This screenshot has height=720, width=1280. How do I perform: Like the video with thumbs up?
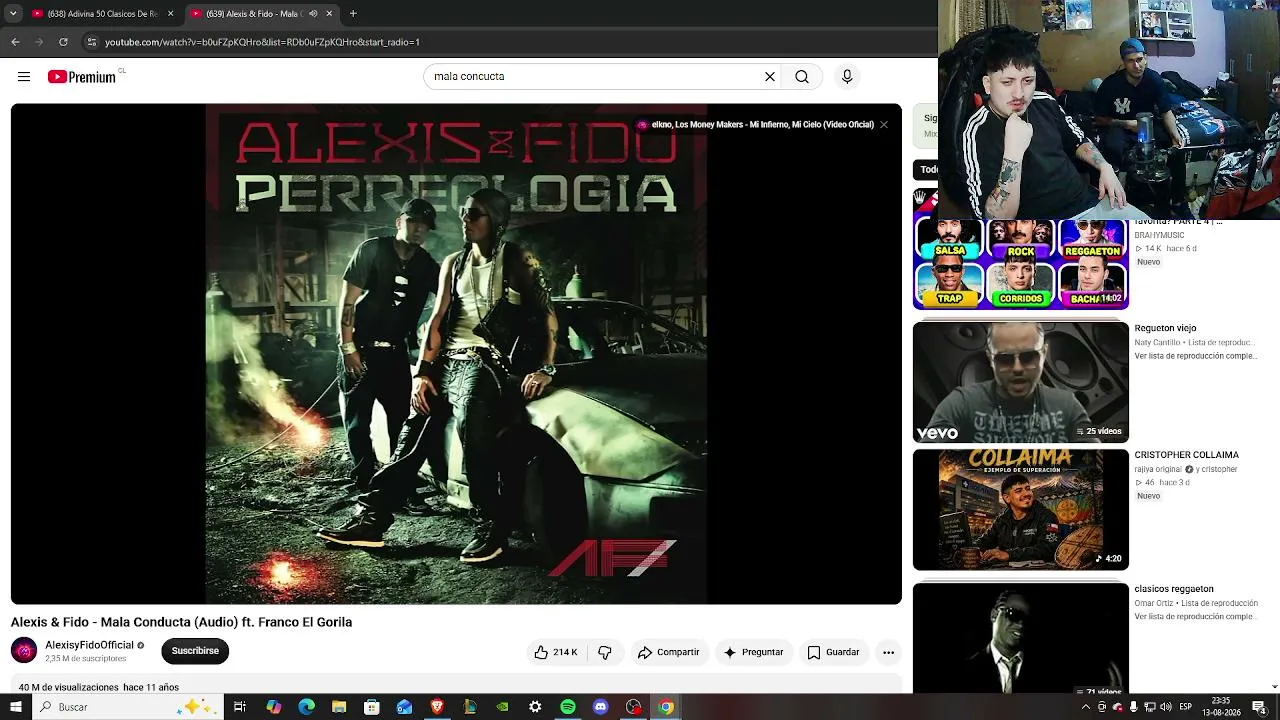point(555,652)
